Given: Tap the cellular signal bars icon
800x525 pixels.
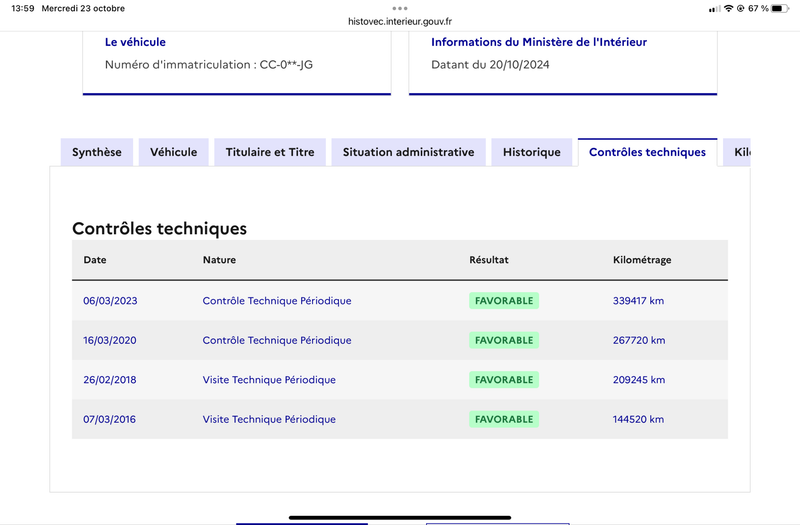Looking at the screenshot, I should [715, 9].
